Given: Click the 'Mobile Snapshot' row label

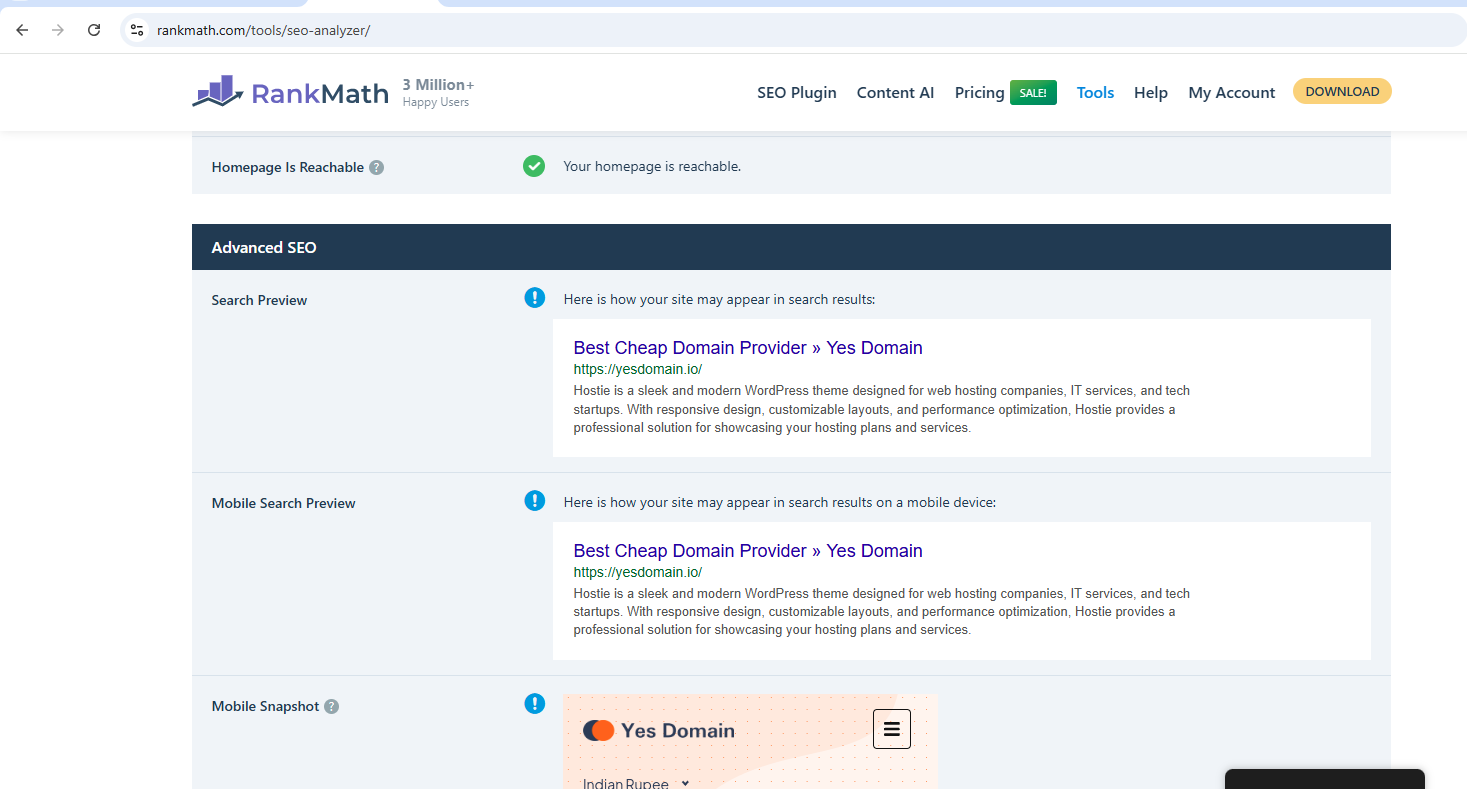Looking at the screenshot, I should (x=265, y=706).
